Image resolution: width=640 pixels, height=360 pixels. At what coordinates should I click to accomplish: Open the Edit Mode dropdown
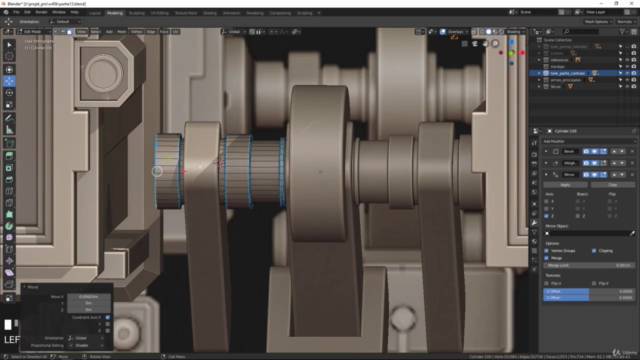coord(33,31)
